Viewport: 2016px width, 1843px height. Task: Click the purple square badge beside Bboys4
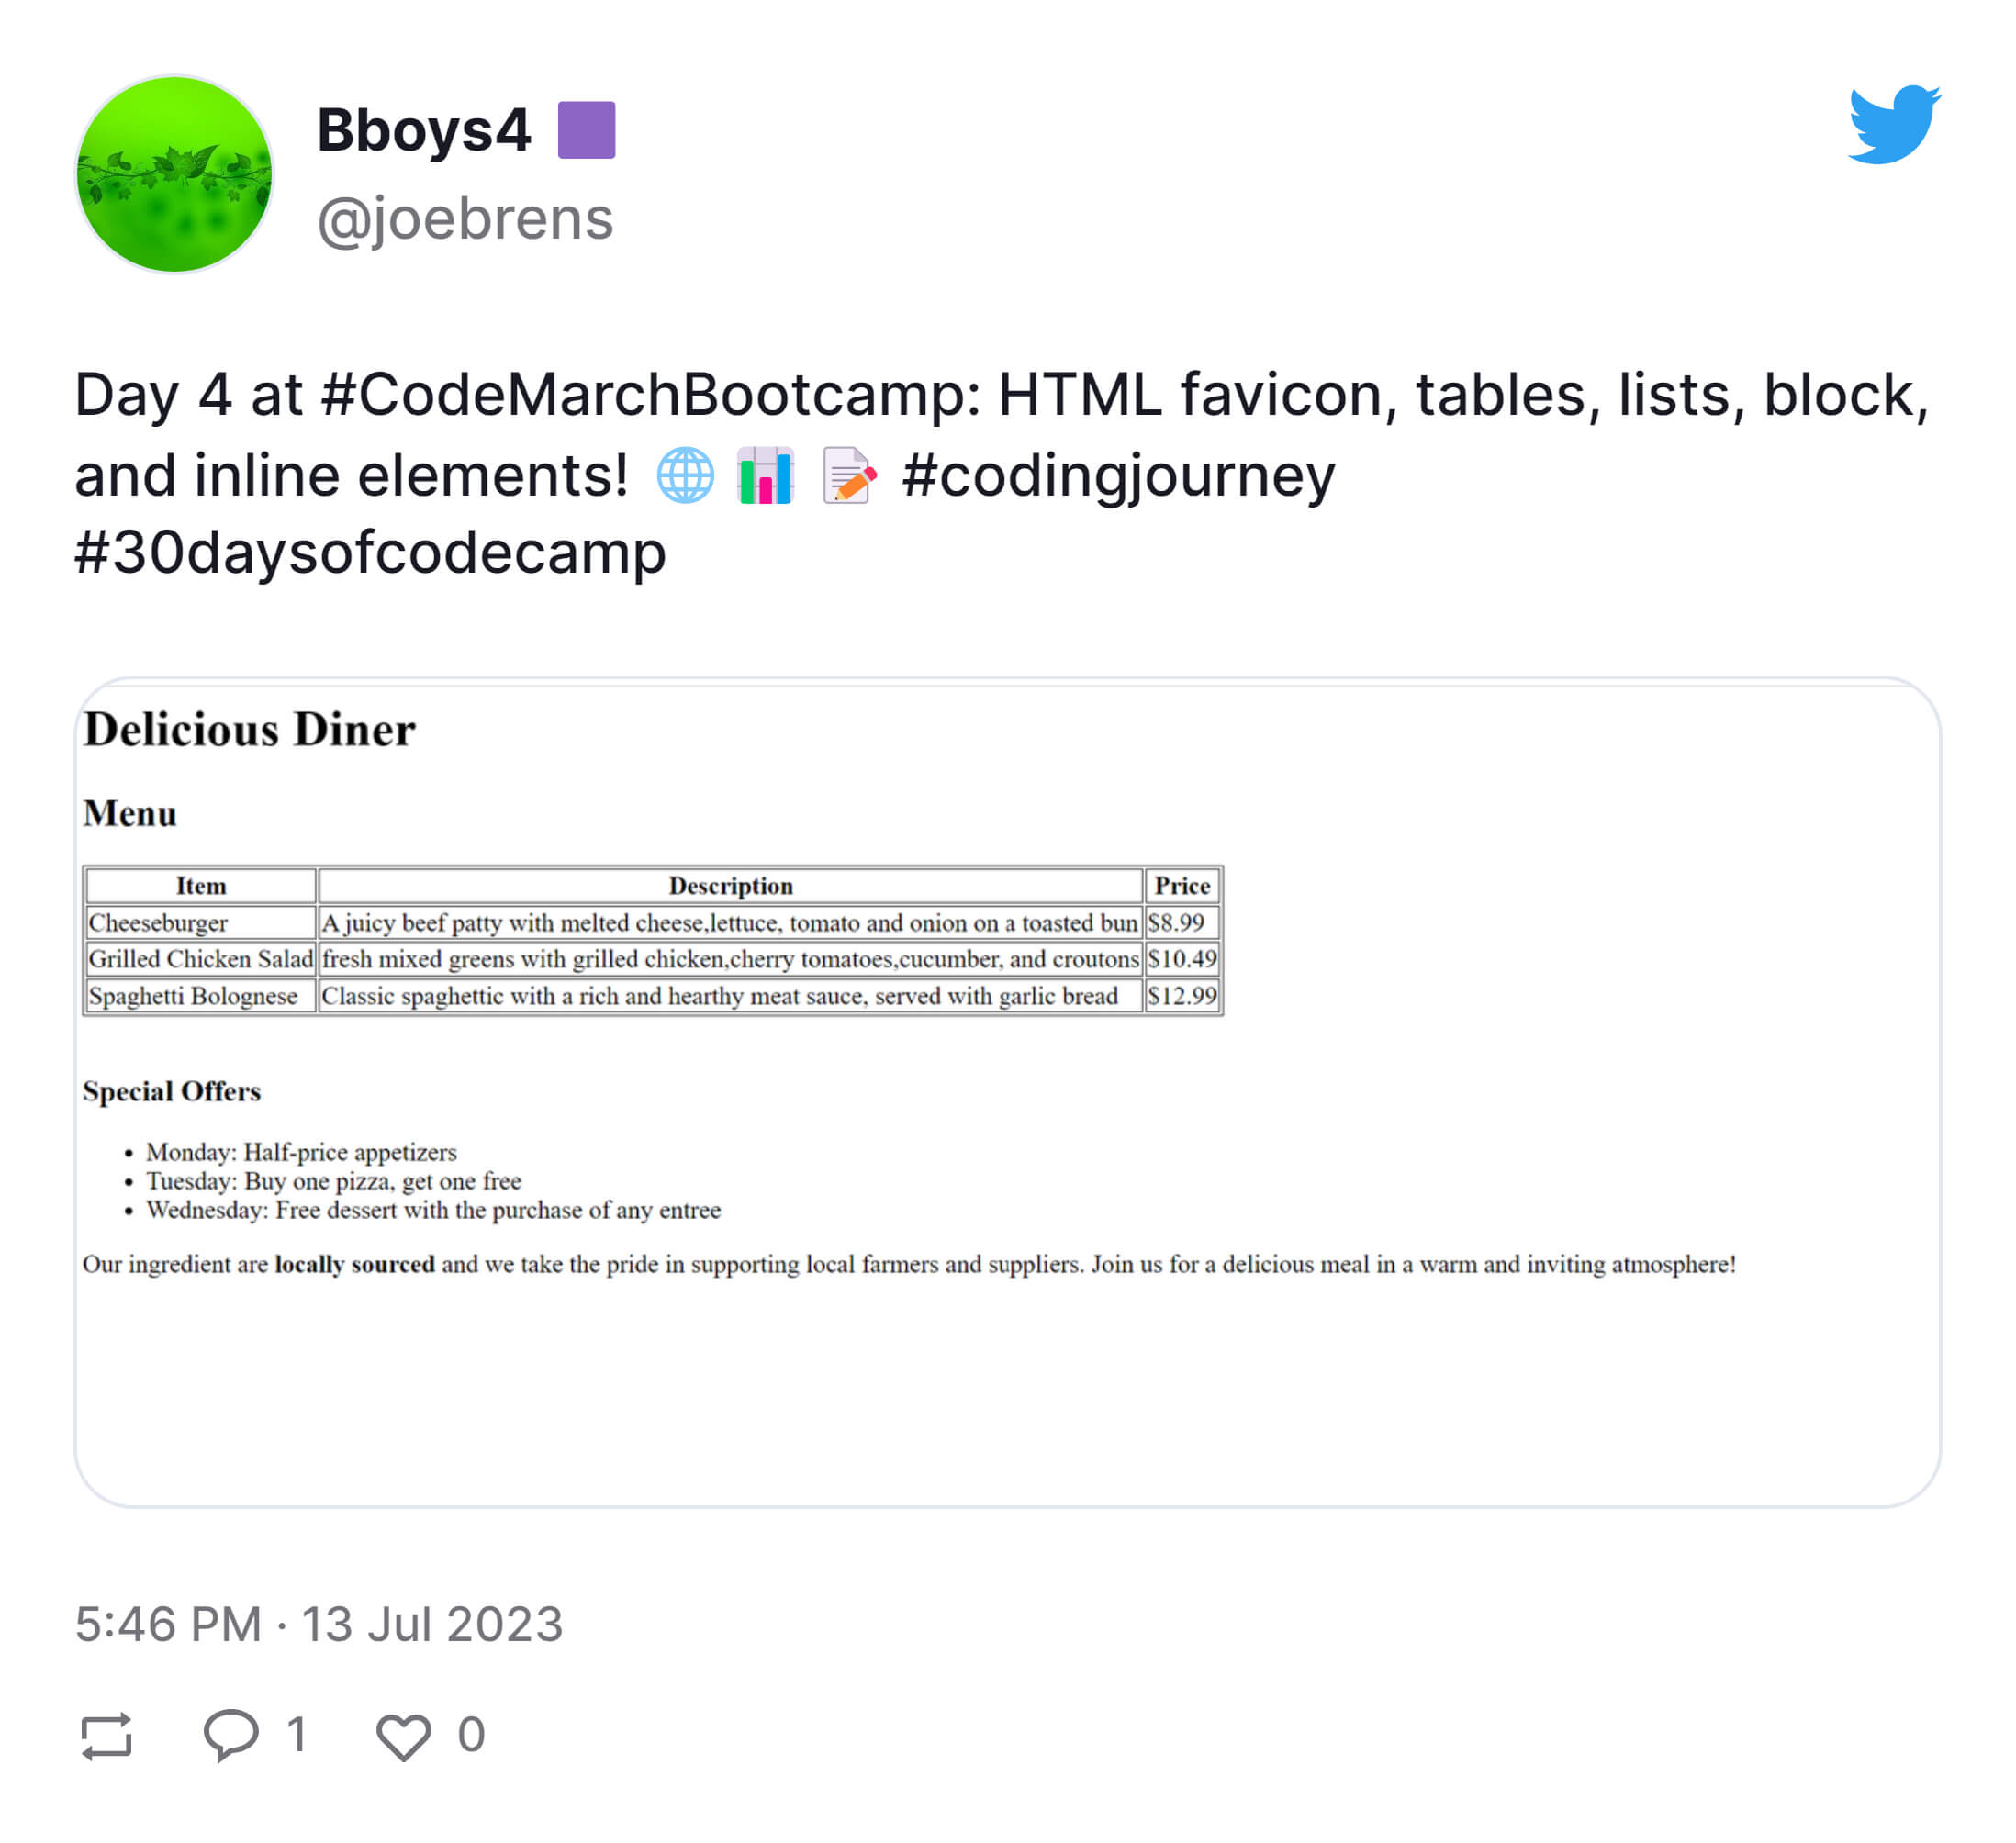pyautogui.click(x=586, y=130)
